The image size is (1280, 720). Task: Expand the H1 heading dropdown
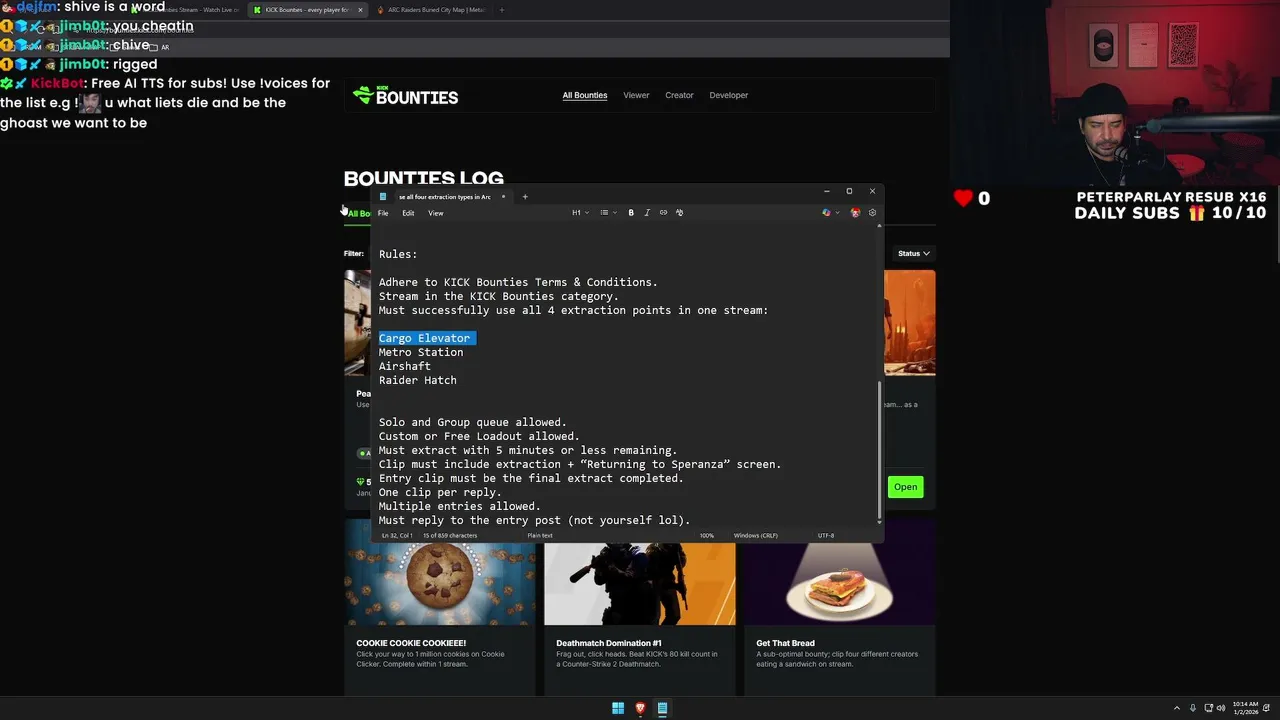[580, 213]
